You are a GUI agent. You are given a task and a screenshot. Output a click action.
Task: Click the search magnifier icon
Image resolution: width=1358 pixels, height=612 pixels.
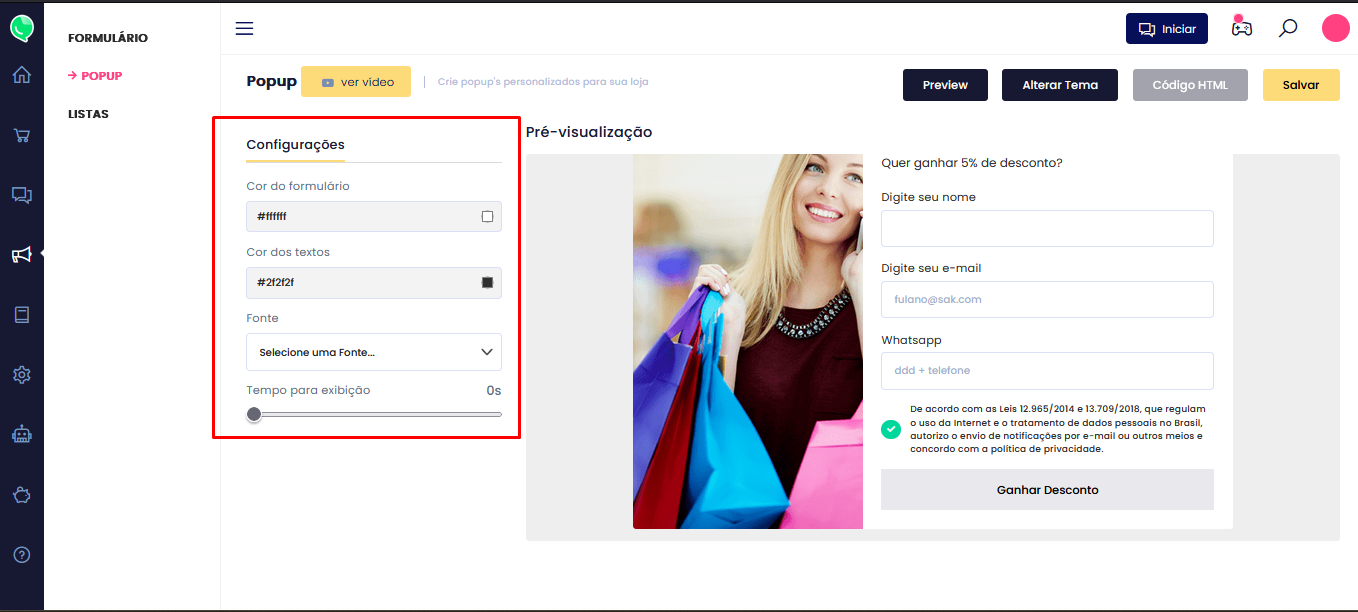click(x=1288, y=28)
